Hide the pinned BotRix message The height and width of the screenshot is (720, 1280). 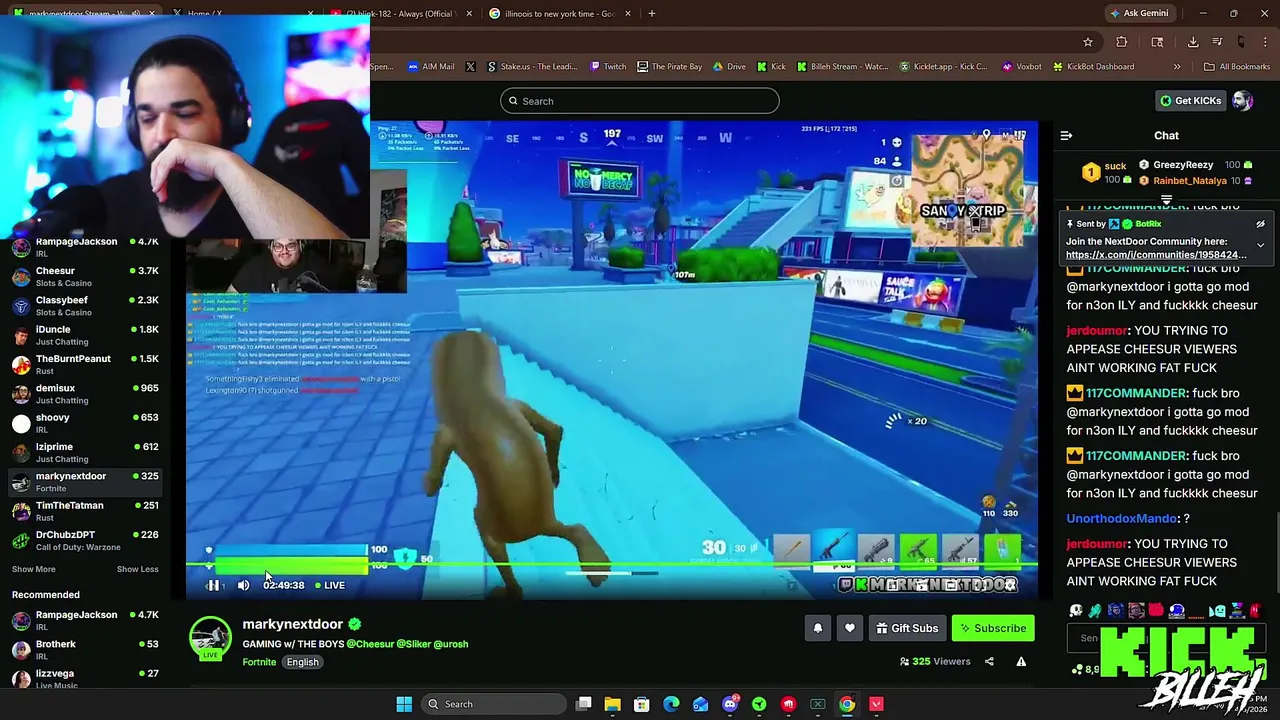pyautogui.click(x=1260, y=224)
